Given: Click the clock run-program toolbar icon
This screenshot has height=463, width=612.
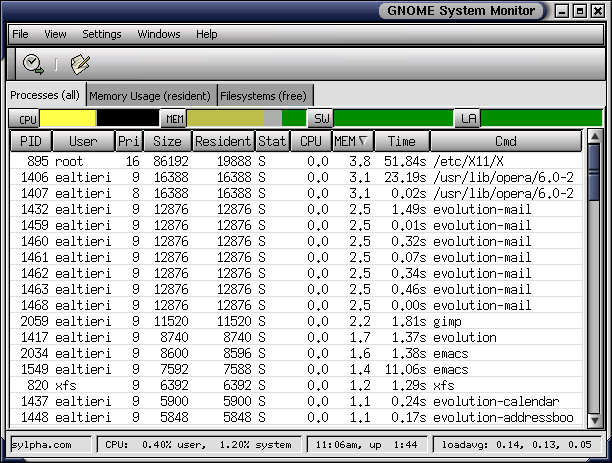Looking at the screenshot, I should pos(33,64).
